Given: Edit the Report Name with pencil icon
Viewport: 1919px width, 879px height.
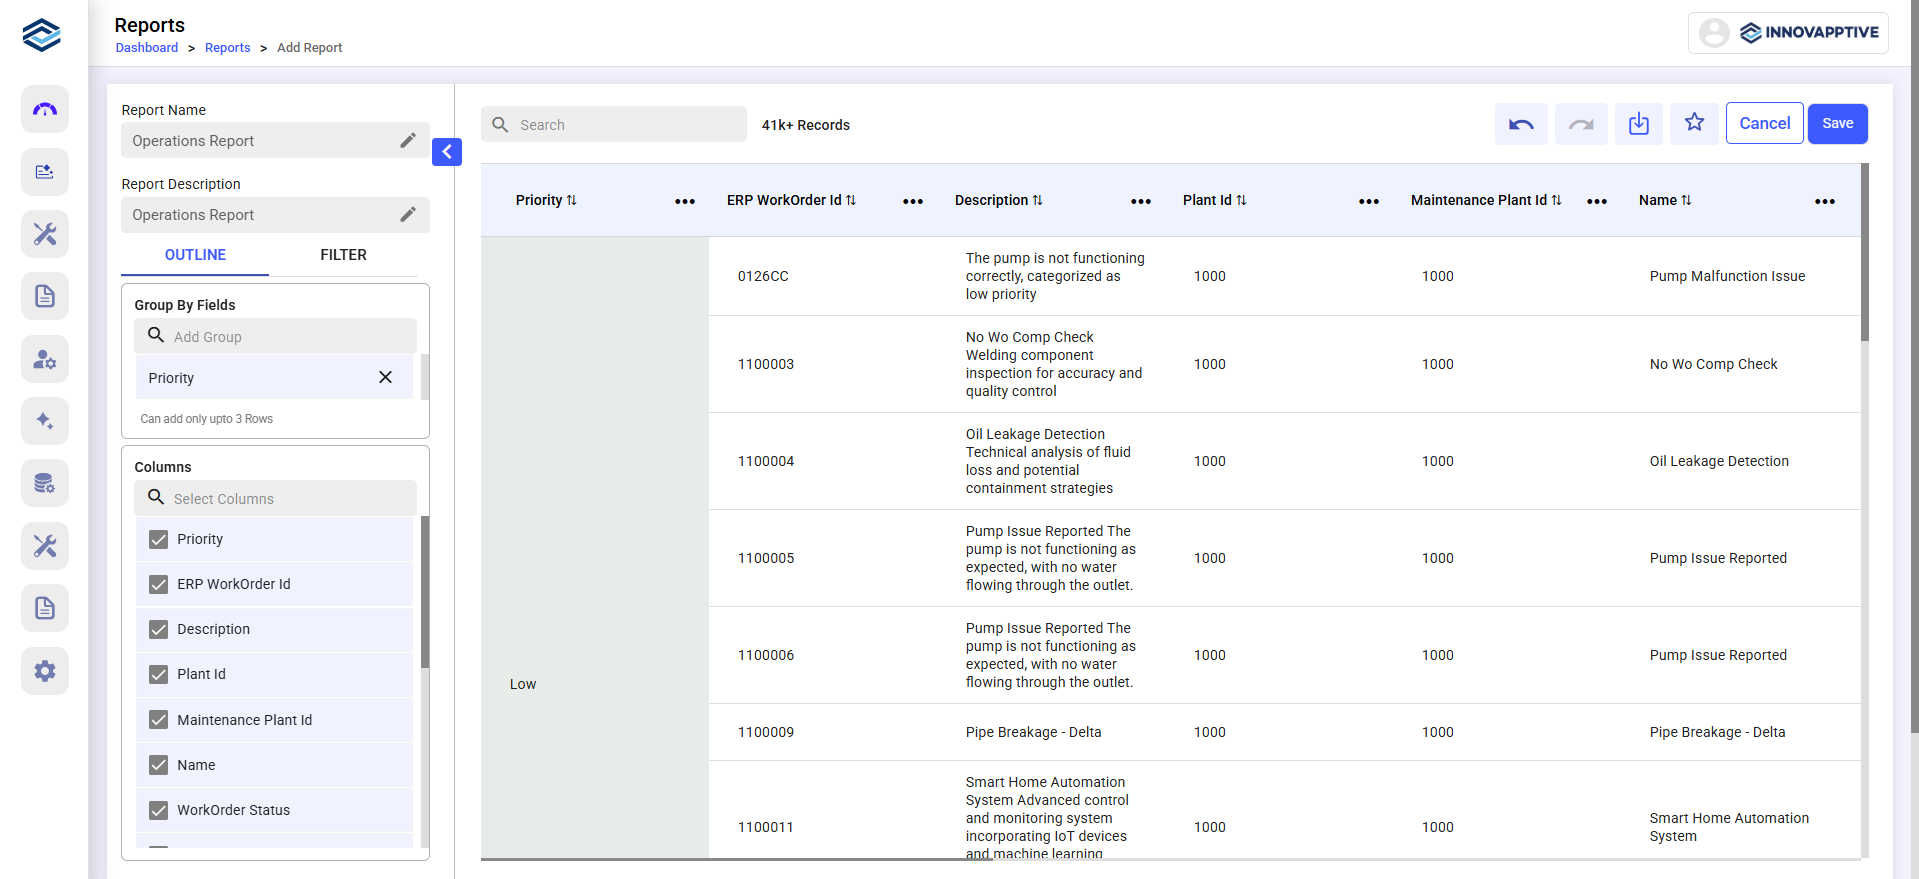Looking at the screenshot, I should click(x=408, y=141).
